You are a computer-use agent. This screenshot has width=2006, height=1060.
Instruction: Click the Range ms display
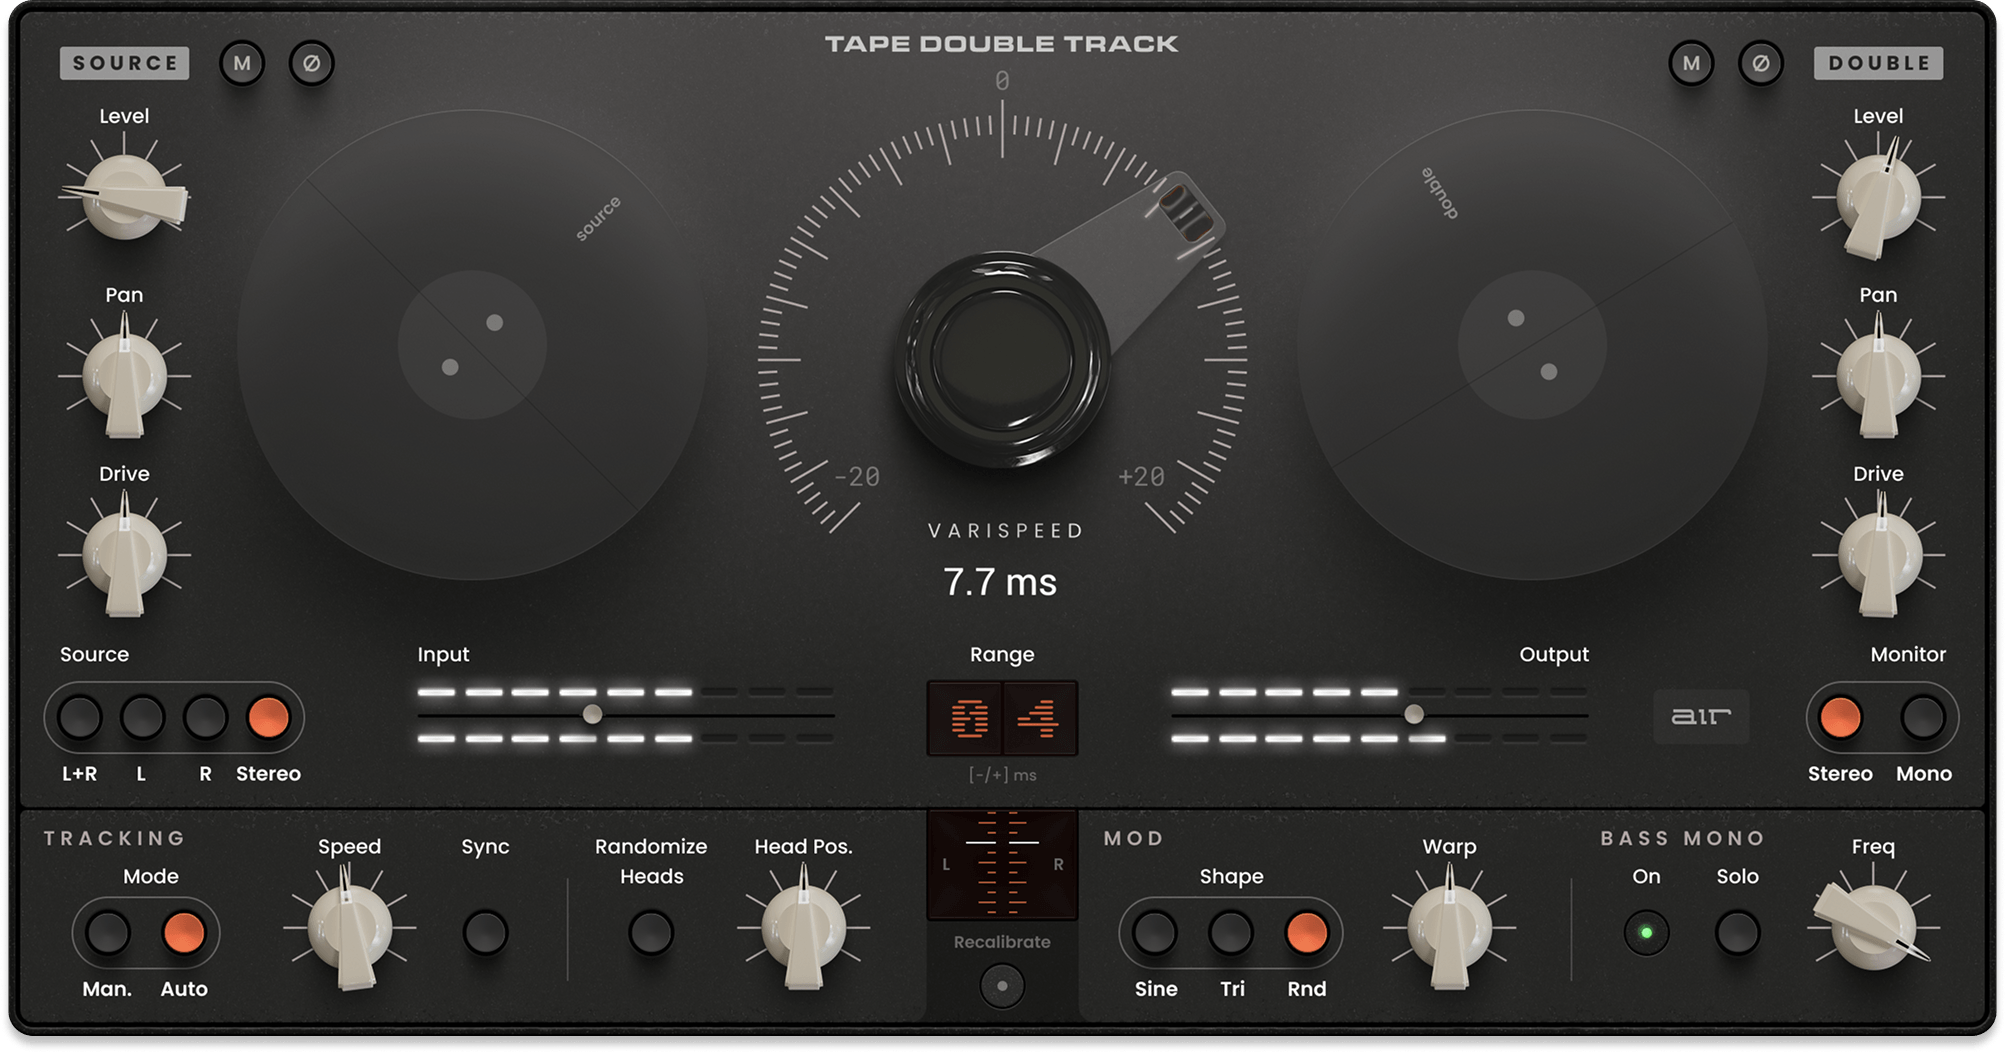[1002, 718]
